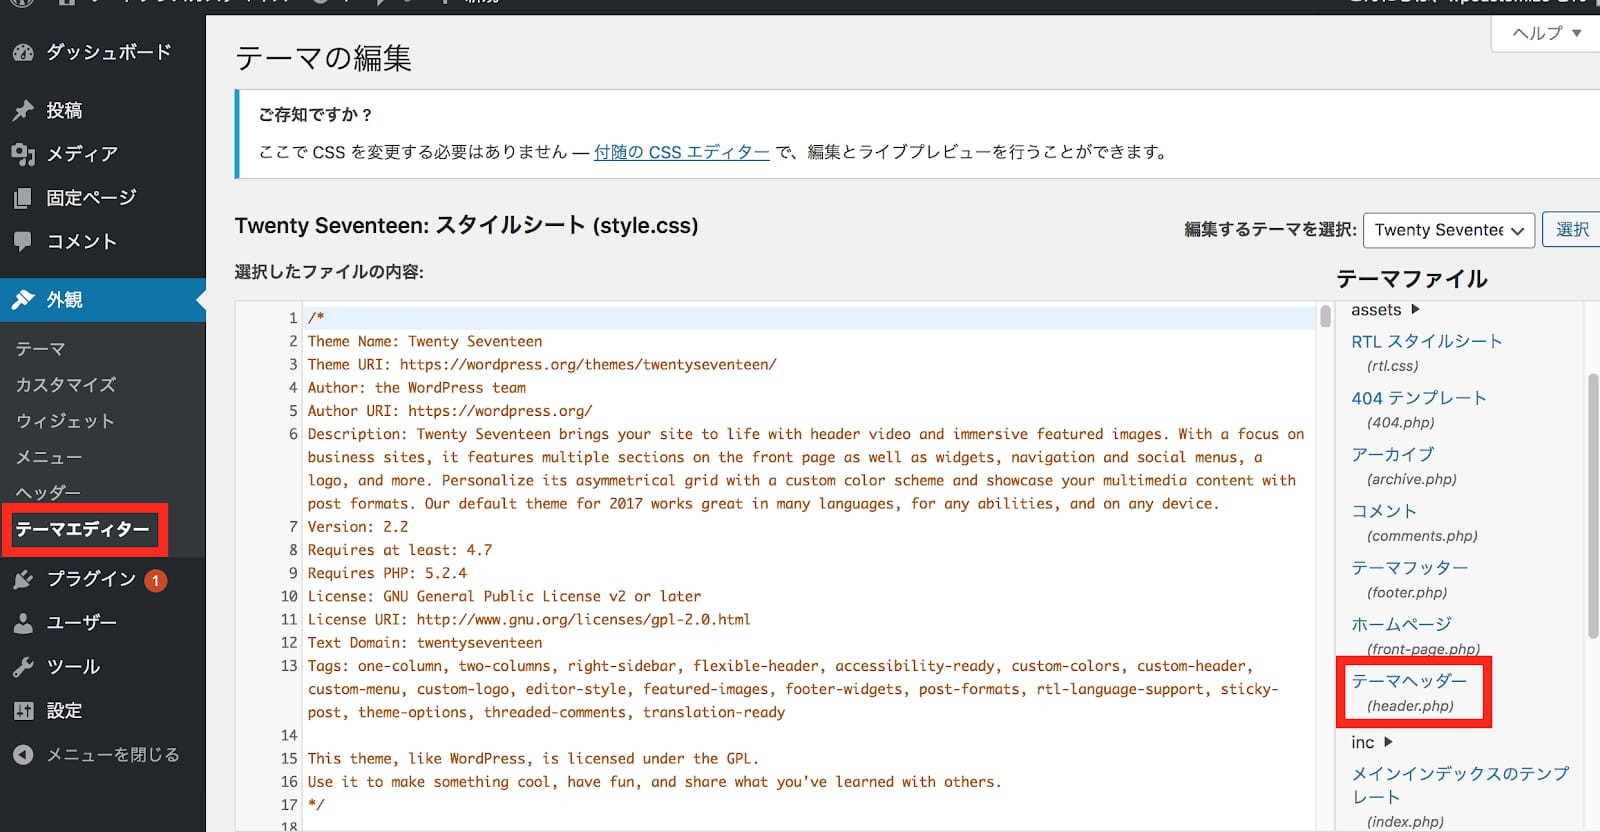Click the theme files list scrollbar
The width and height of the screenshot is (1600, 832).
[x=1594, y=505]
